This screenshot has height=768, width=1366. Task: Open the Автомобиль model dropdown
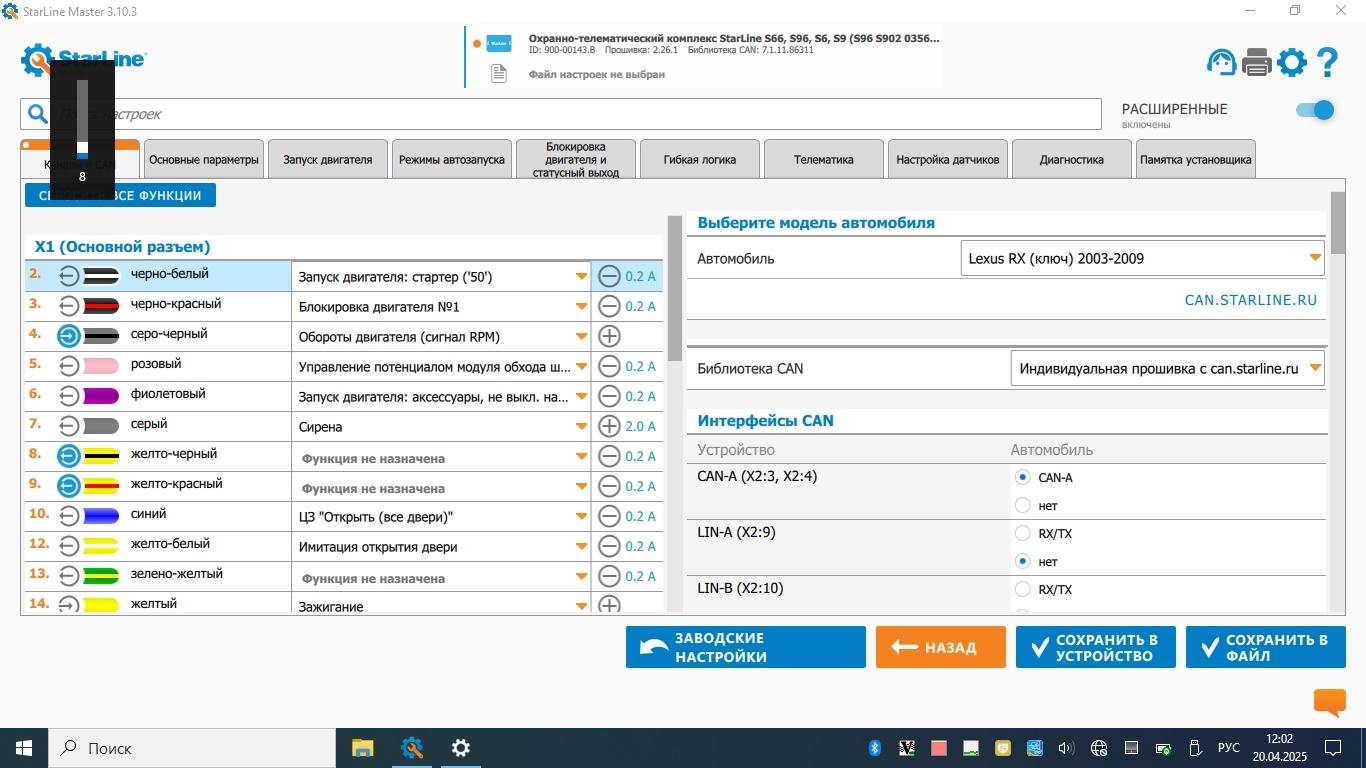tap(1142, 258)
